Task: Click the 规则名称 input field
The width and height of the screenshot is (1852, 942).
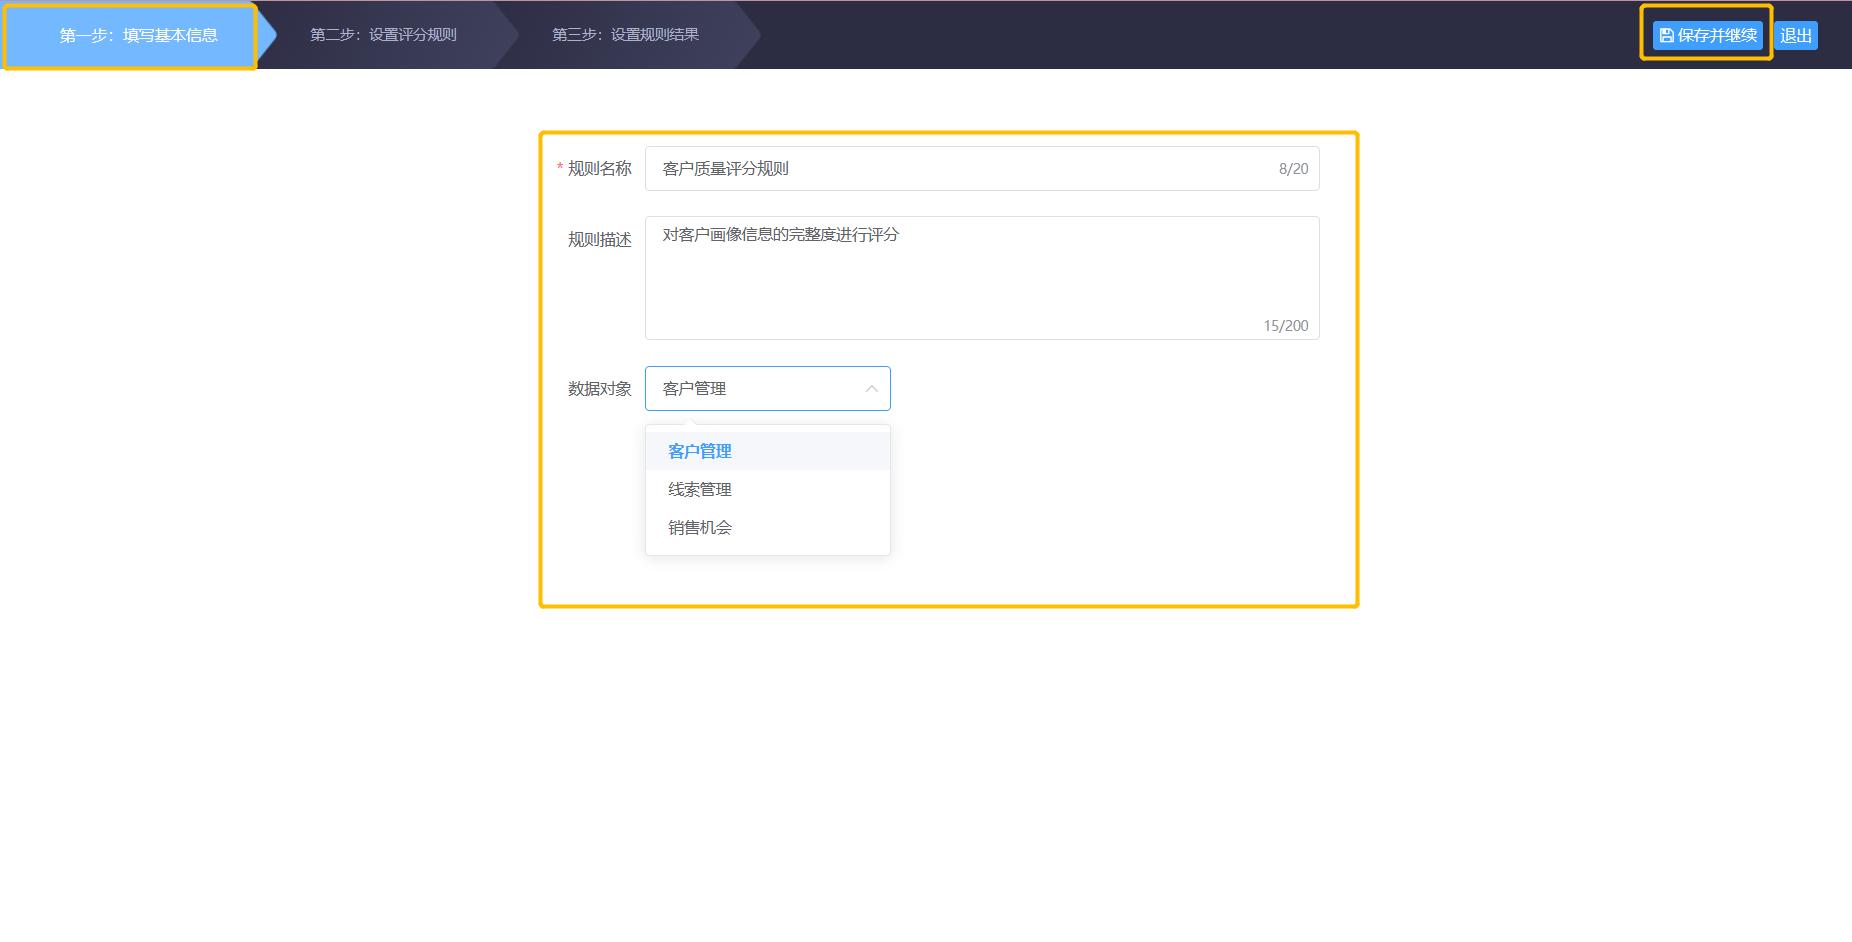Action: (982, 169)
